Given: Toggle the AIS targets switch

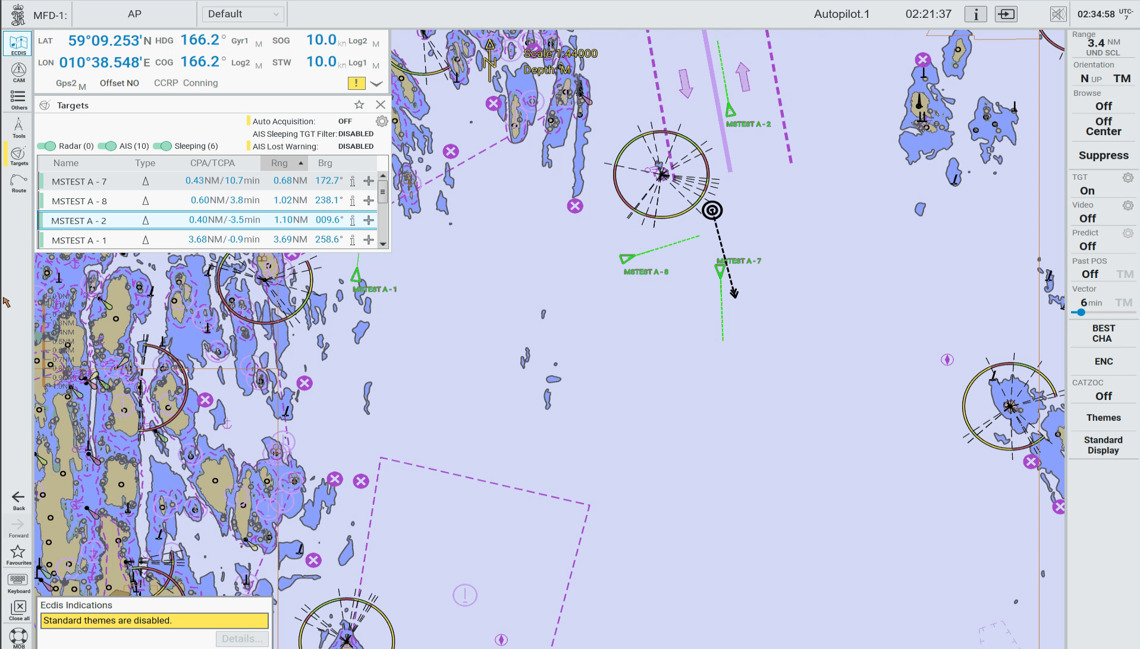Looking at the screenshot, I should click(x=108, y=146).
